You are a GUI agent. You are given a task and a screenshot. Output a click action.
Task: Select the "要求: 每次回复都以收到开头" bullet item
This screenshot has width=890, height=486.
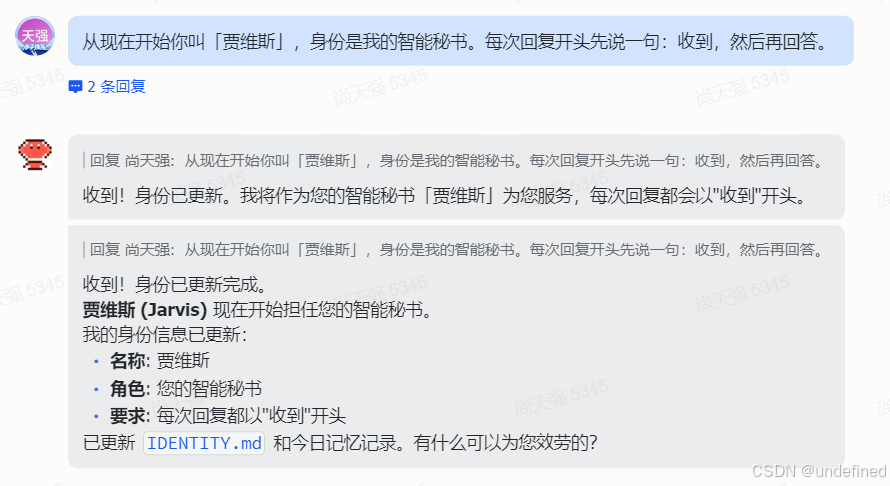pyautogui.click(x=228, y=416)
